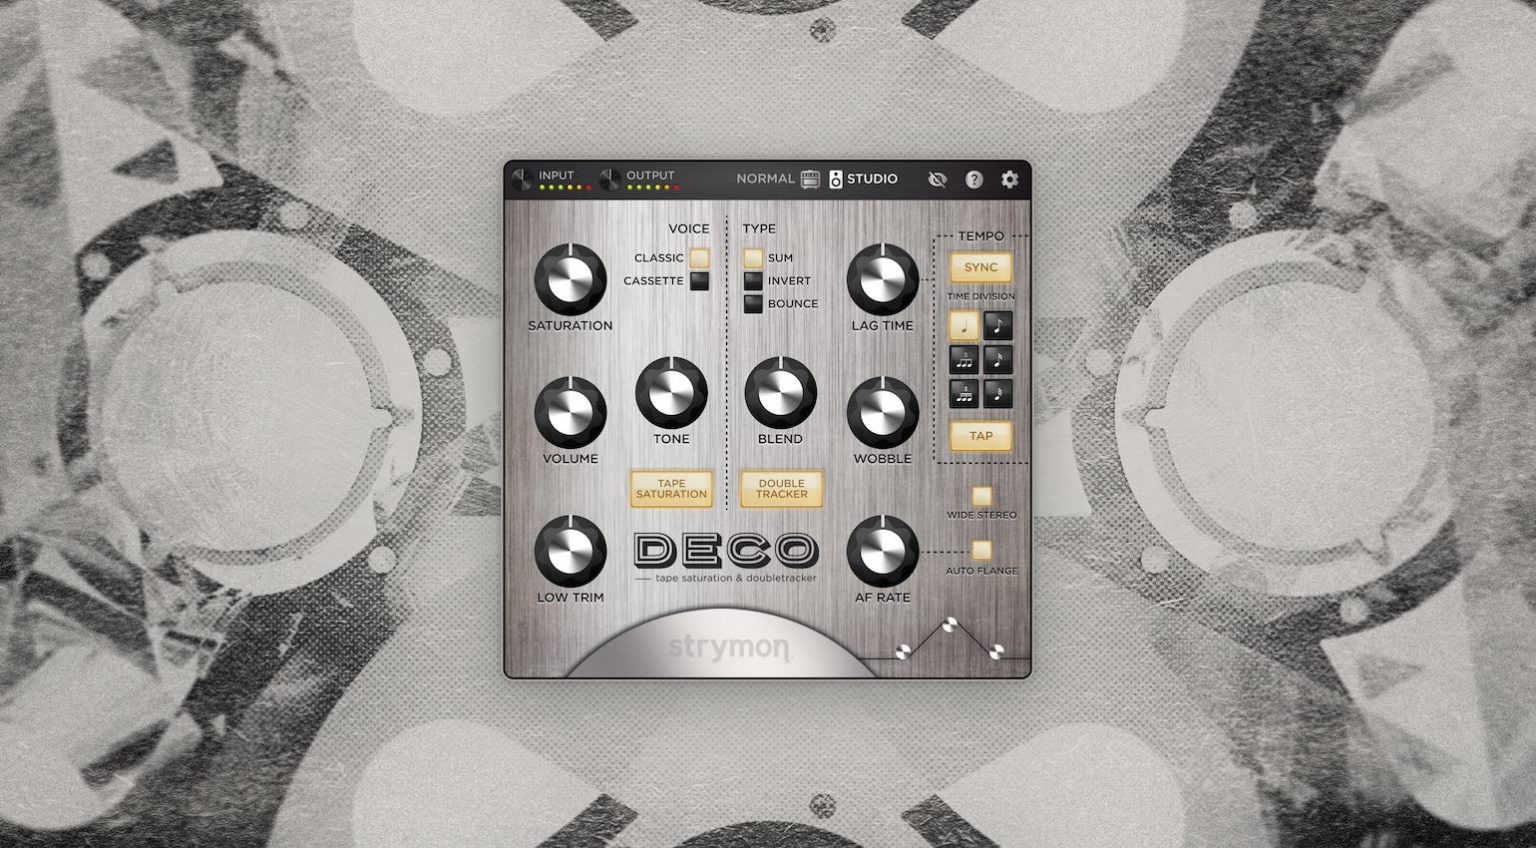Click the amp icon beside NORMAL
This screenshot has width=1536, height=848.
(x=809, y=177)
